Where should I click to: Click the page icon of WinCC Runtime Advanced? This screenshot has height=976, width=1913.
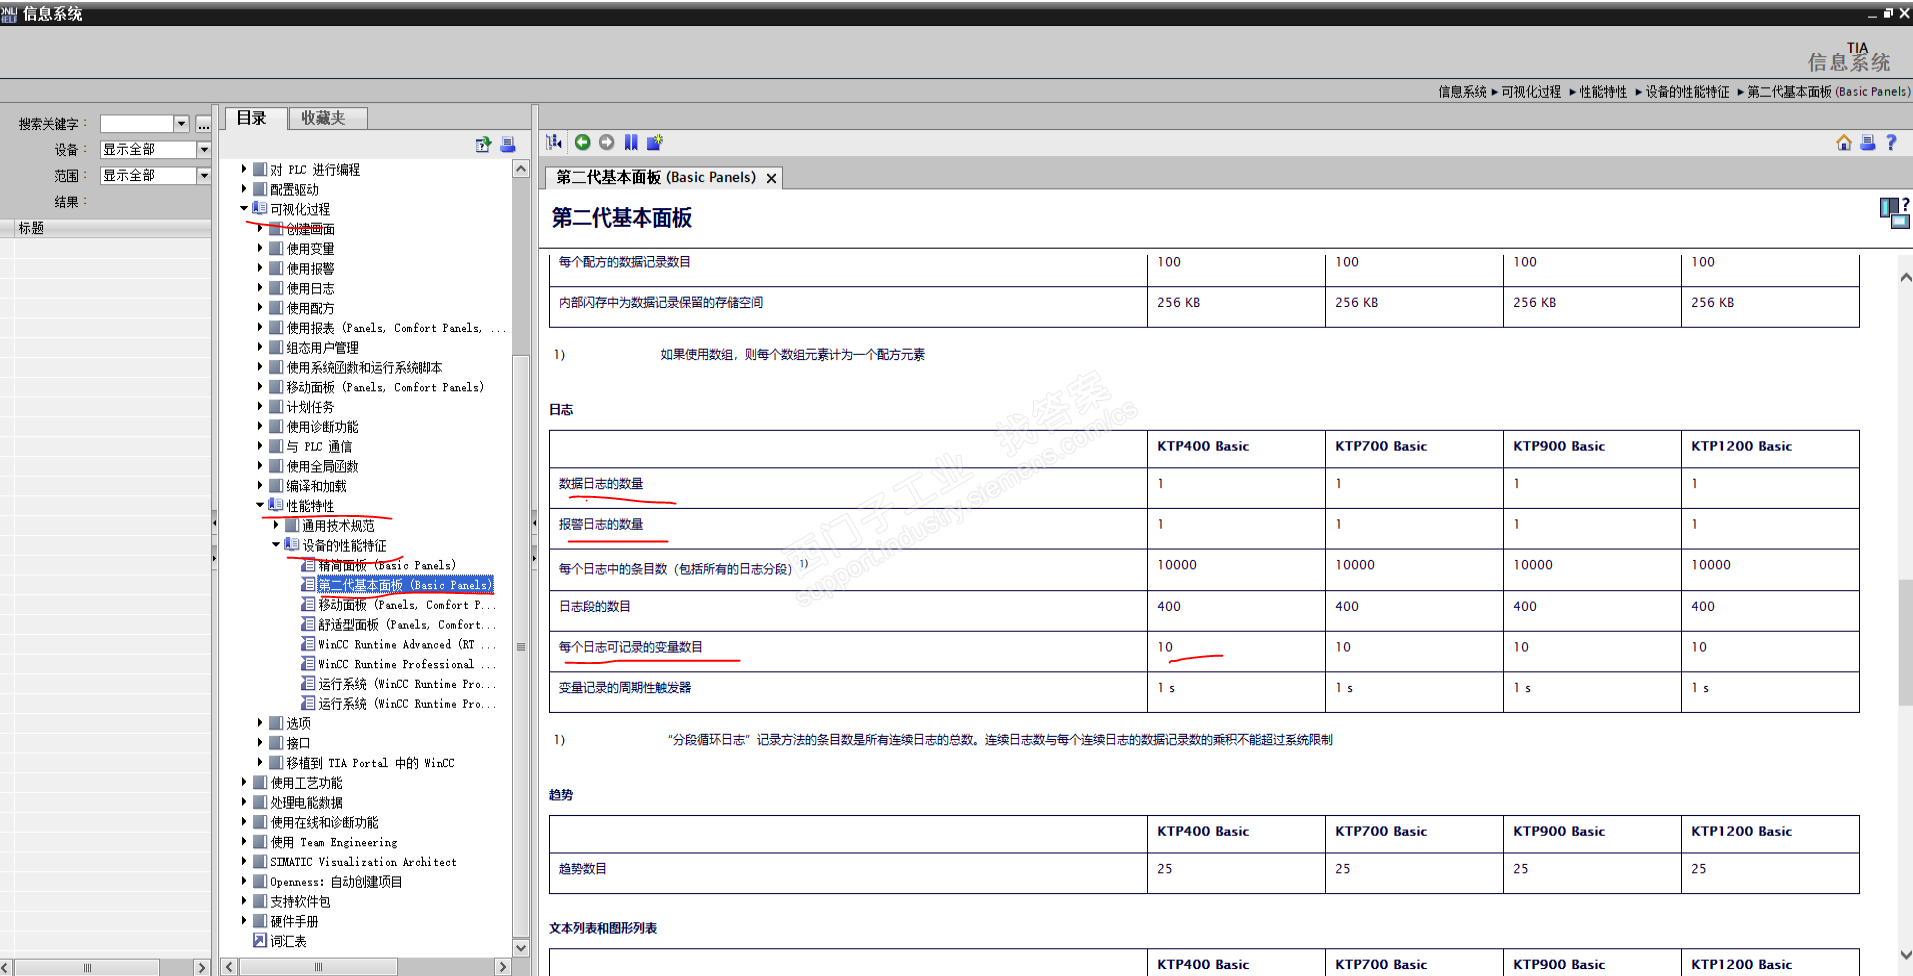(309, 644)
